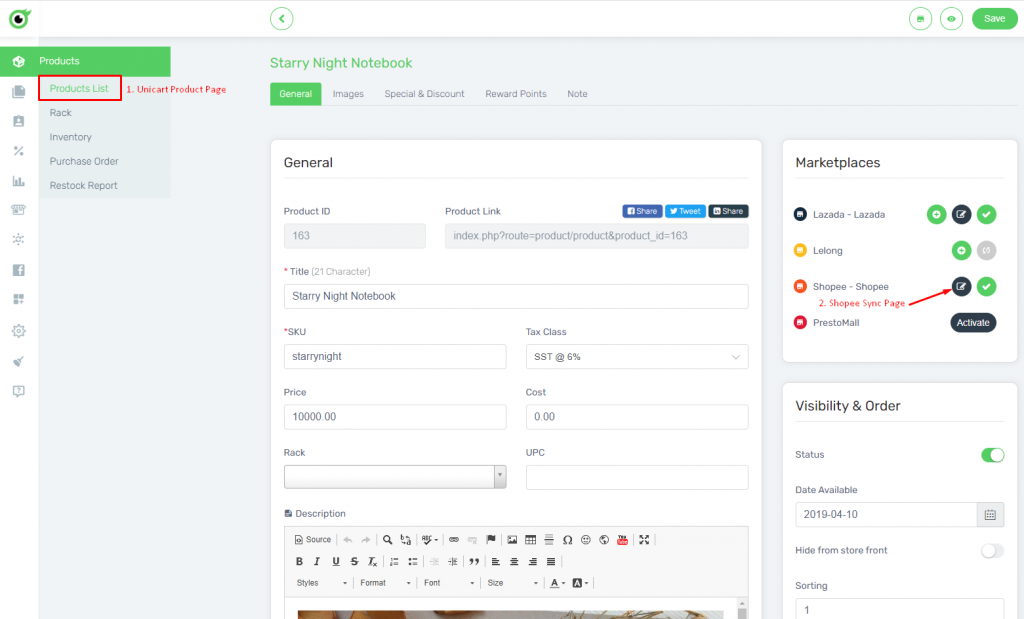Click the Lelong green plus icon

tap(961, 251)
